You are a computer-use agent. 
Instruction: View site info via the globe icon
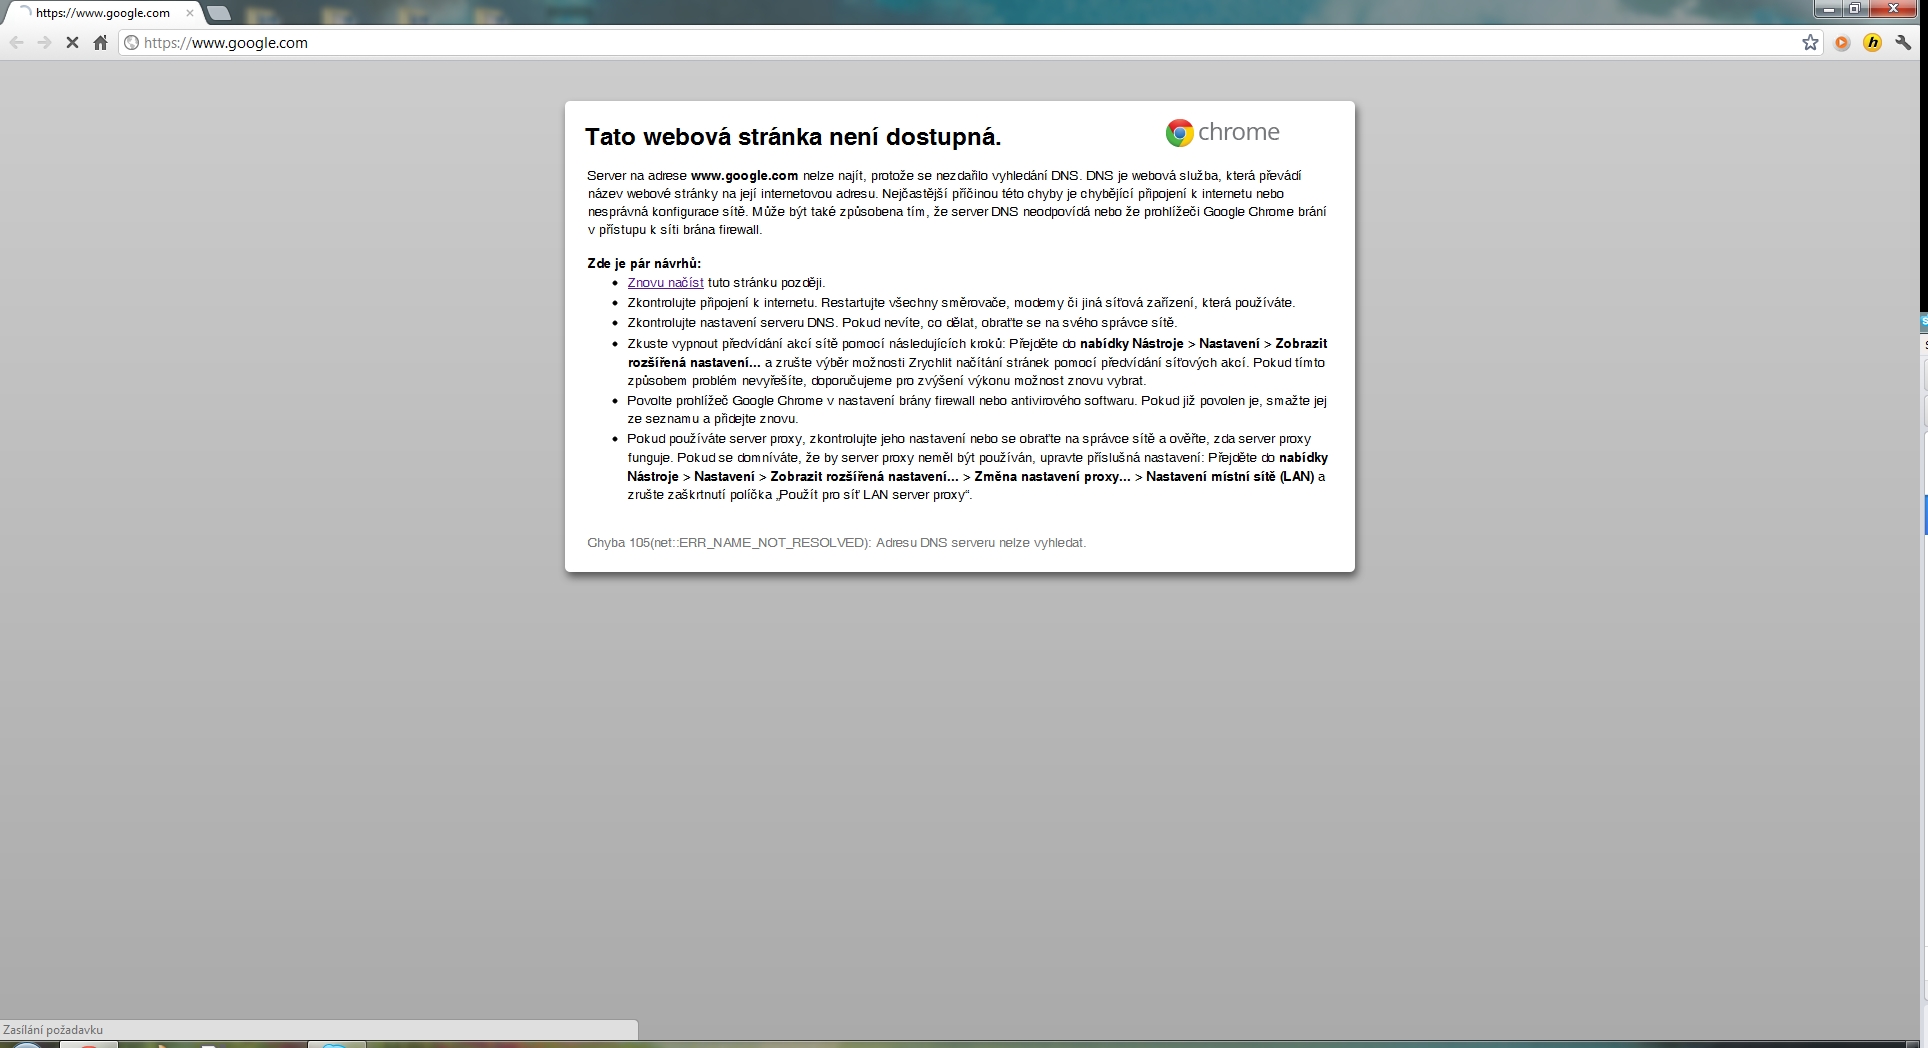point(131,43)
